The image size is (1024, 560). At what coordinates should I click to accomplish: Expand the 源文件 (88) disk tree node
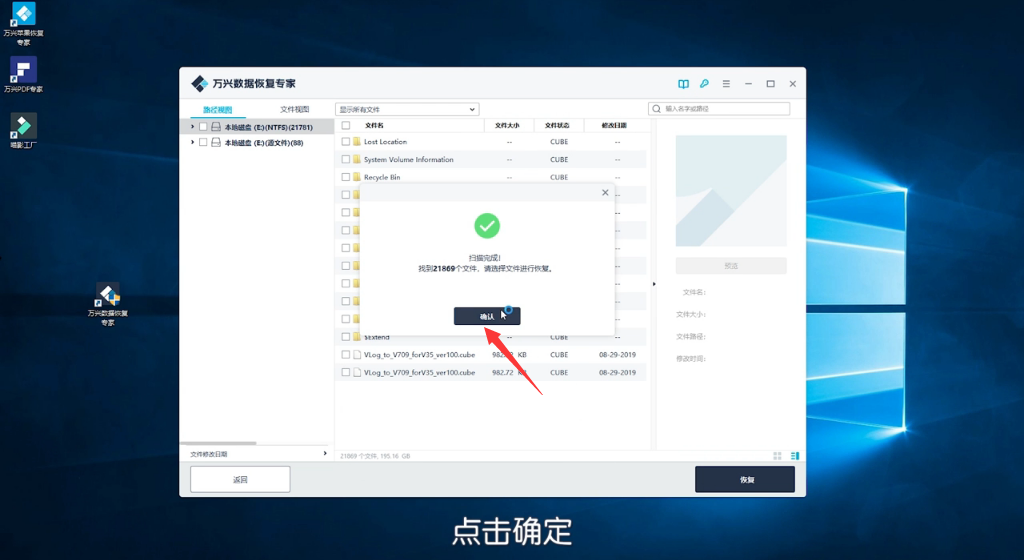(x=192, y=142)
